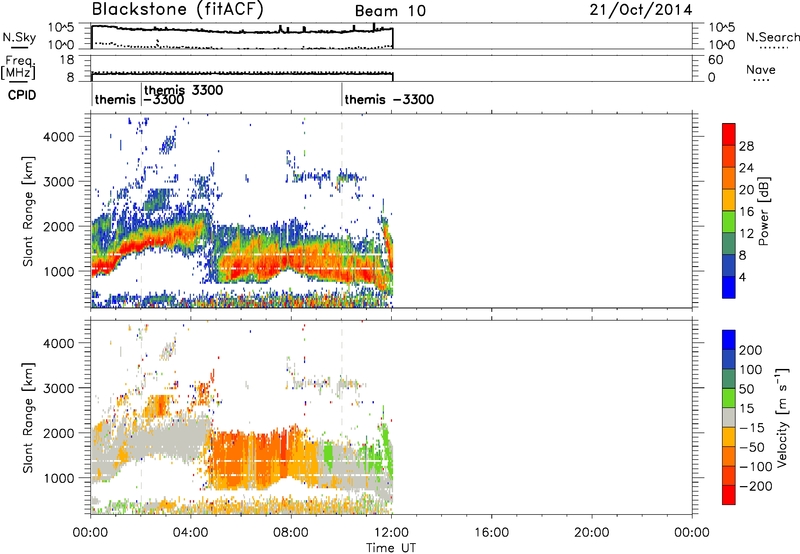The height and width of the screenshot is (554, 800).
Task: Click the "-100" velocity colorbar value
Action: (756, 467)
